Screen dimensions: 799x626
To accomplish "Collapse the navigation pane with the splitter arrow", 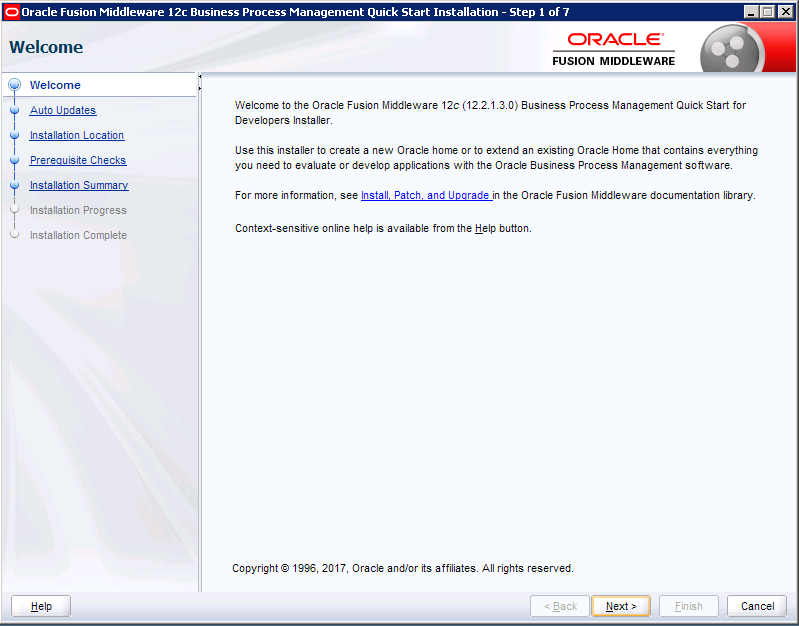I will (x=200, y=76).
